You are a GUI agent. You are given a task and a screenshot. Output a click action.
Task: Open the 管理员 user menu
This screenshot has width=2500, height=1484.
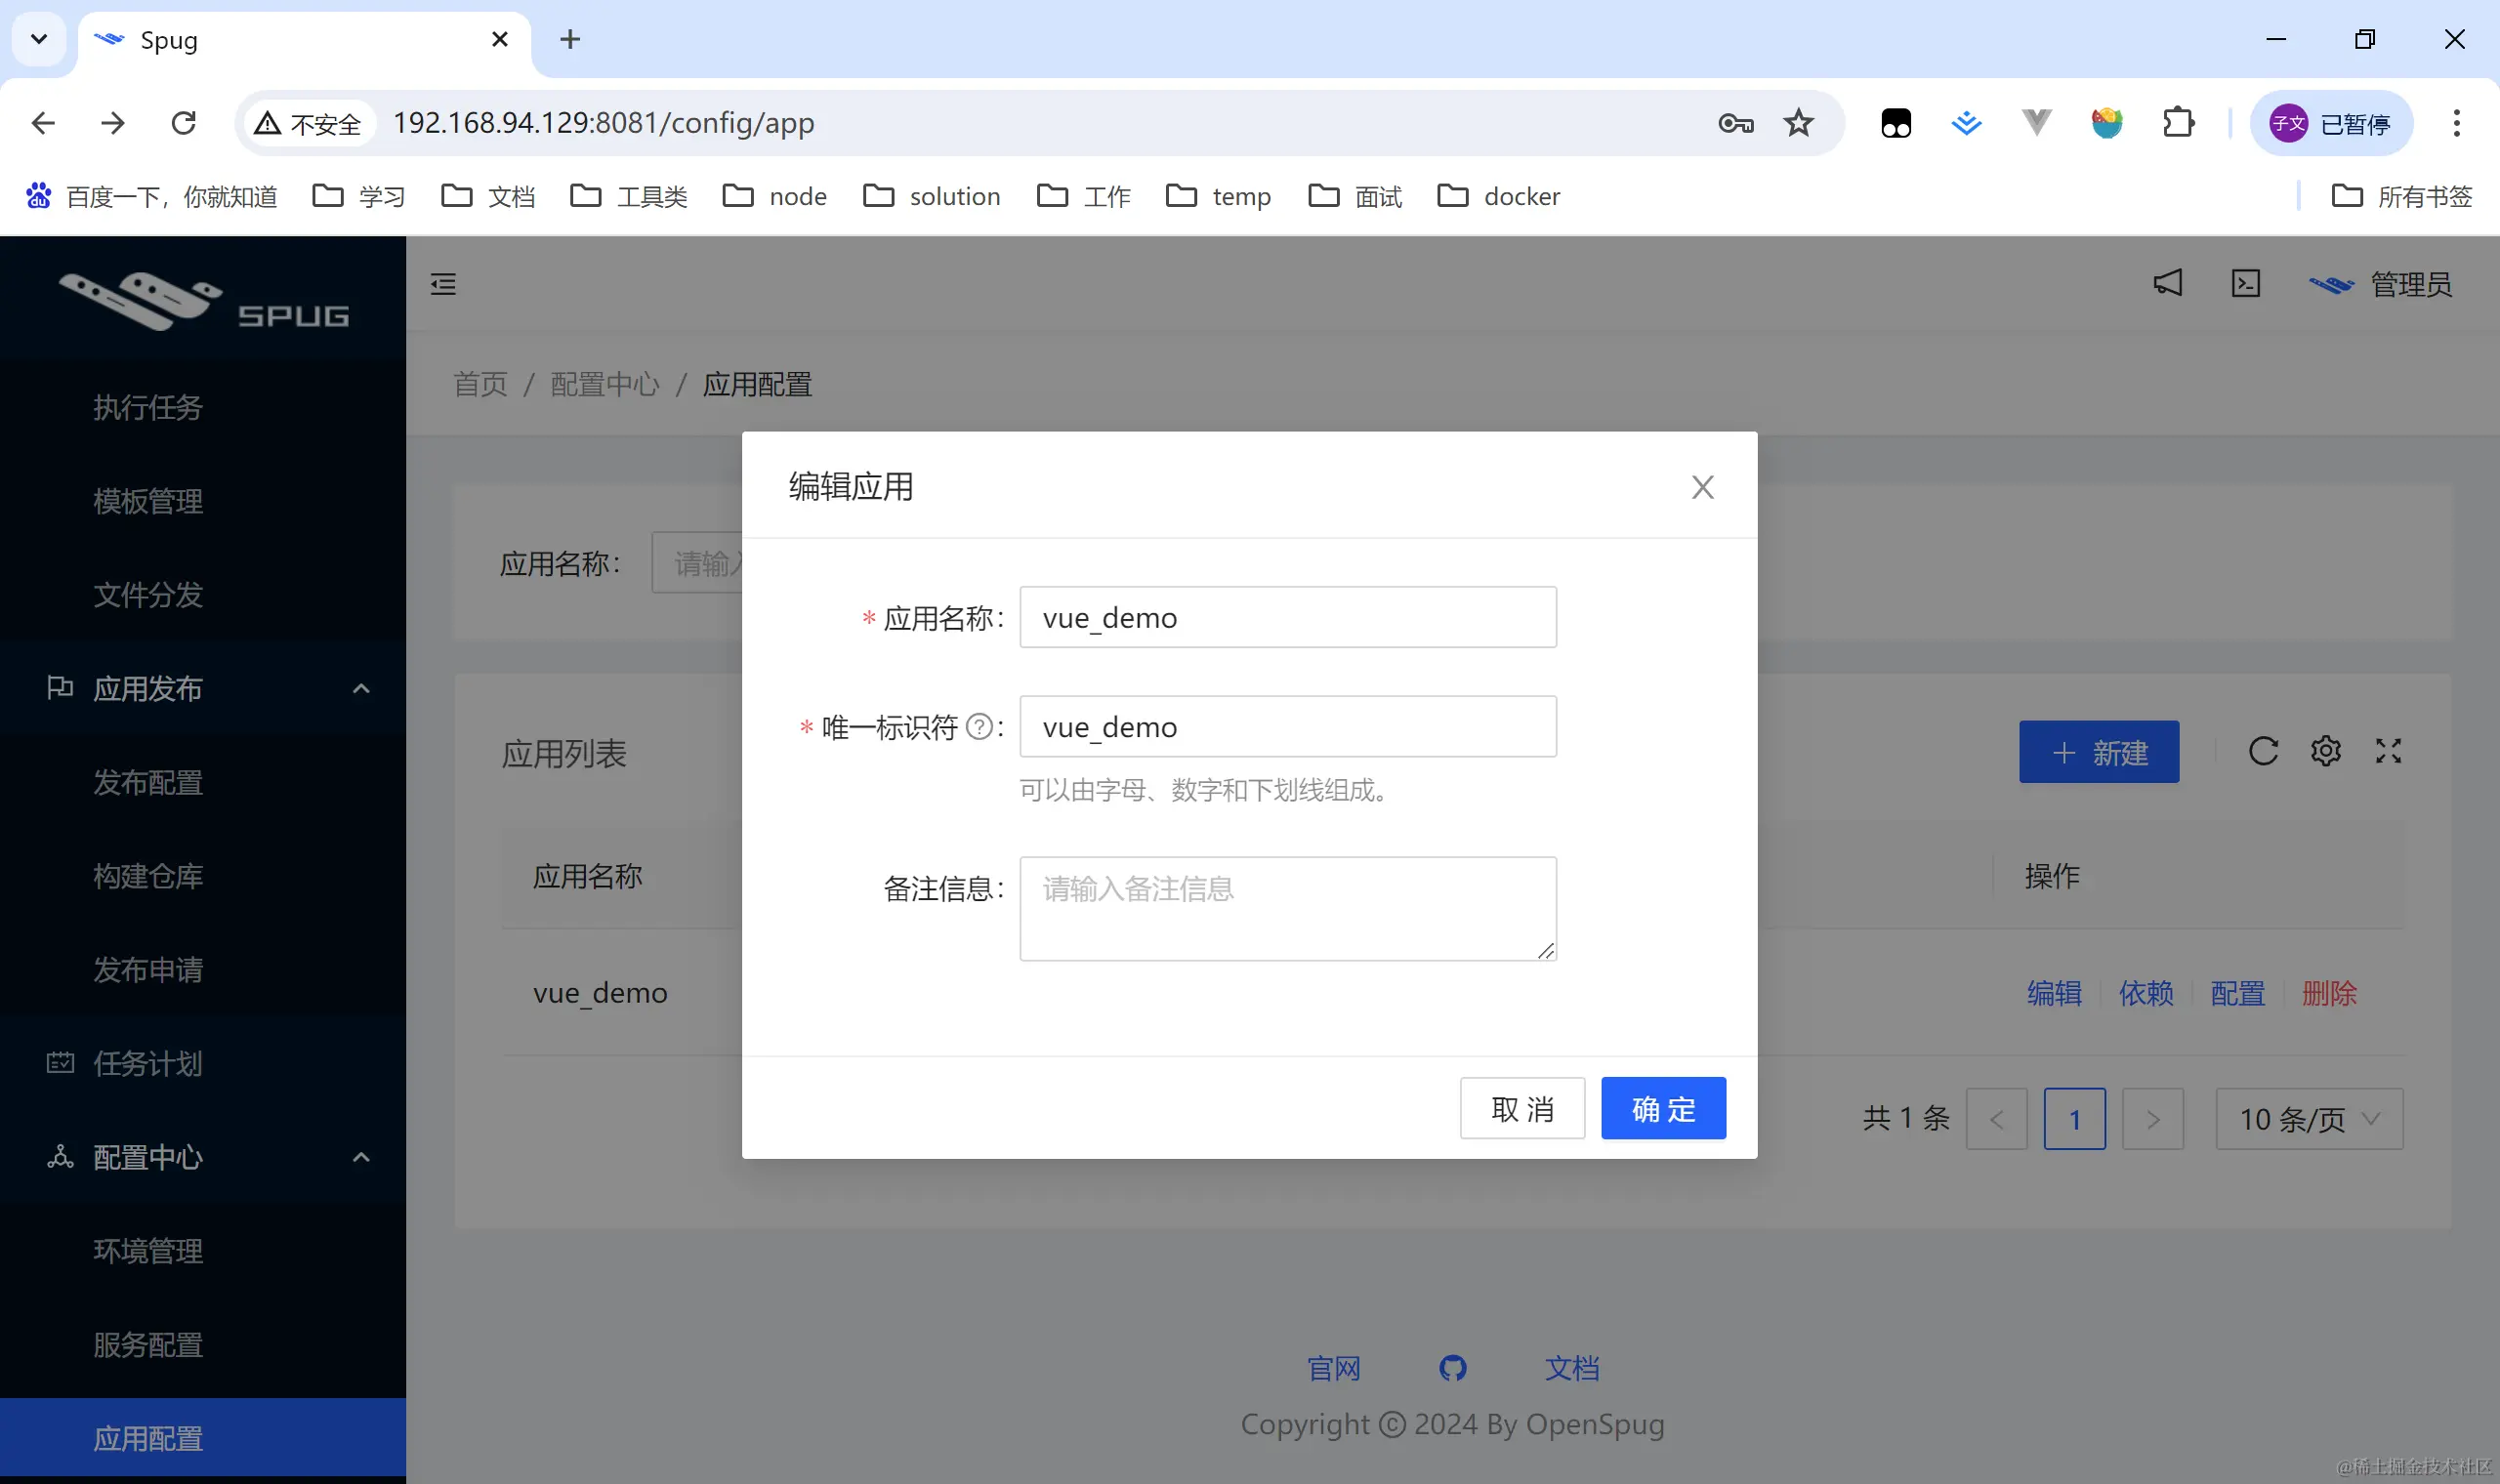2381,285
